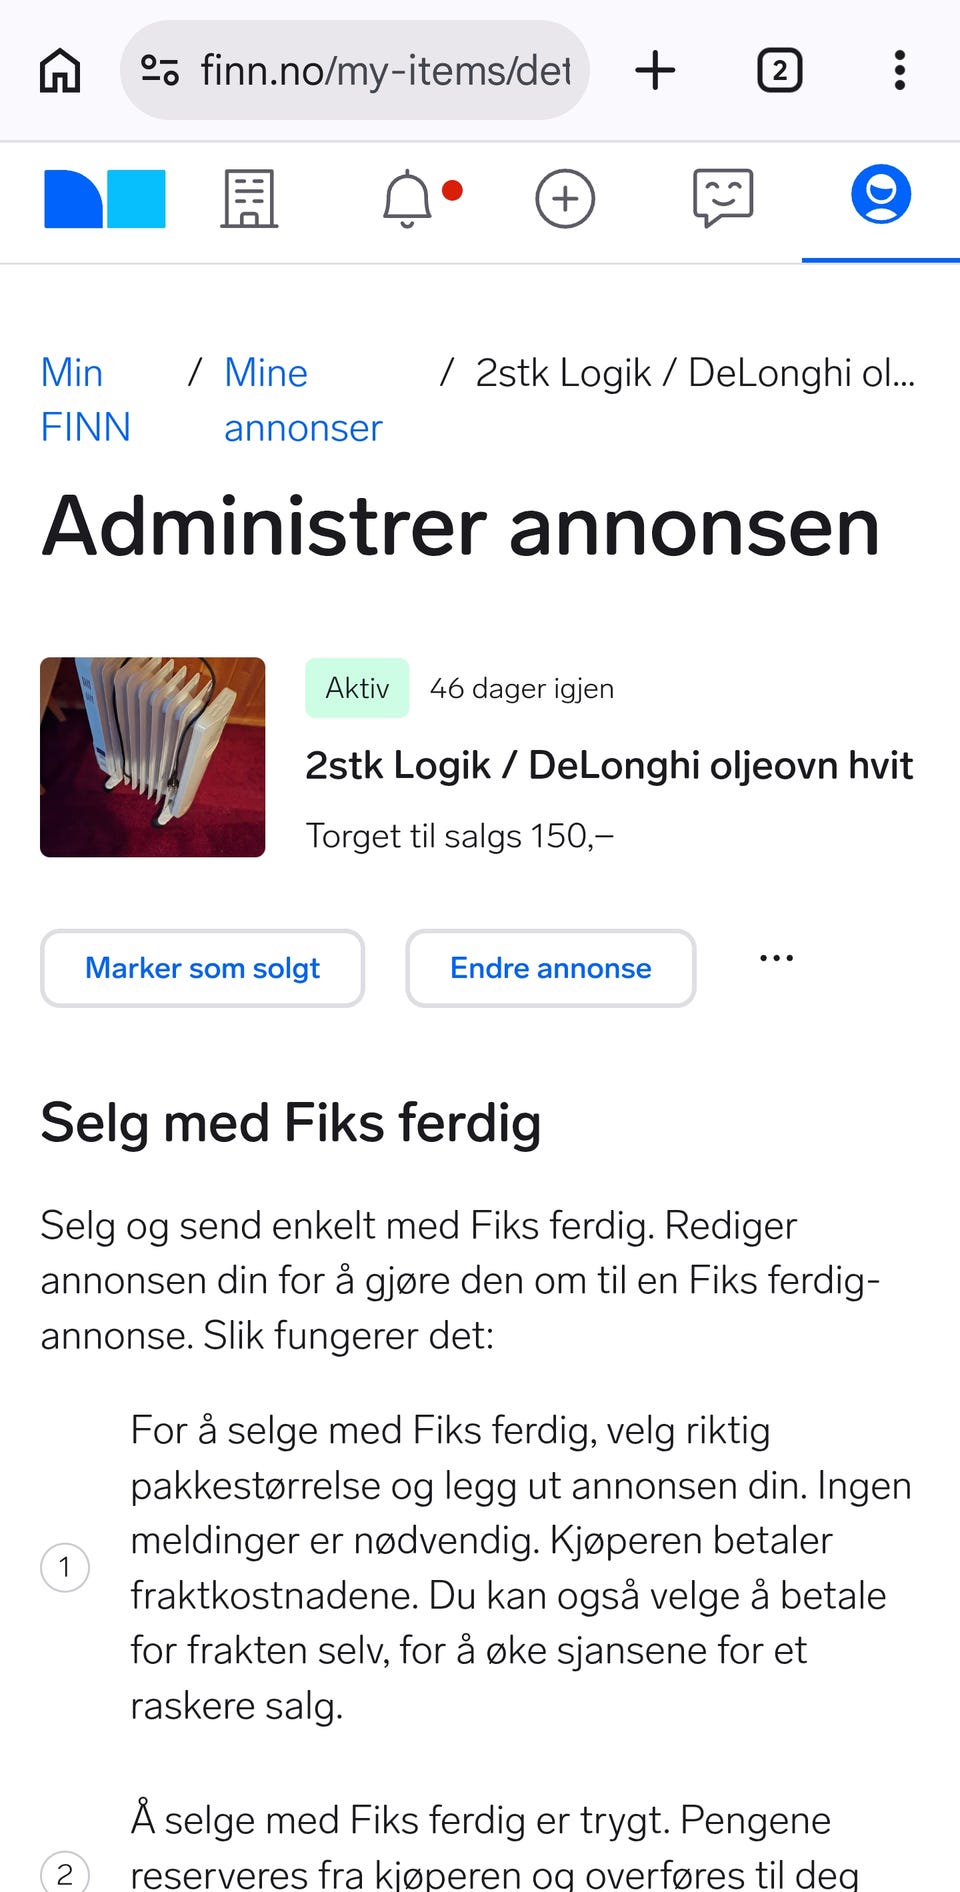960x1892 pixels.
Task: Click the finn.no URL address field
Action: click(x=385, y=71)
